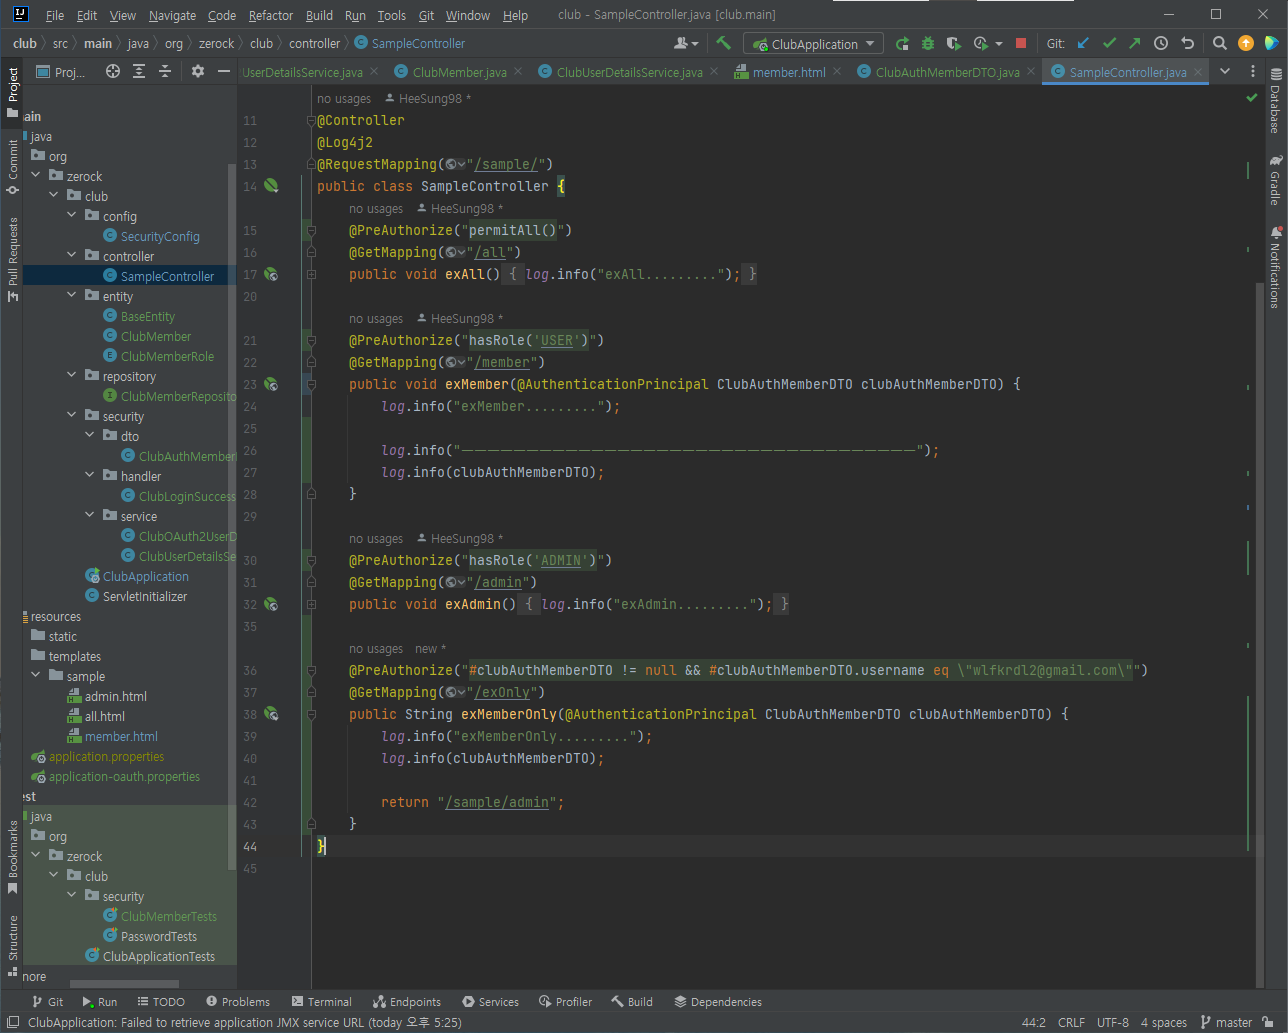Toggle the Structure tool window

13,946
